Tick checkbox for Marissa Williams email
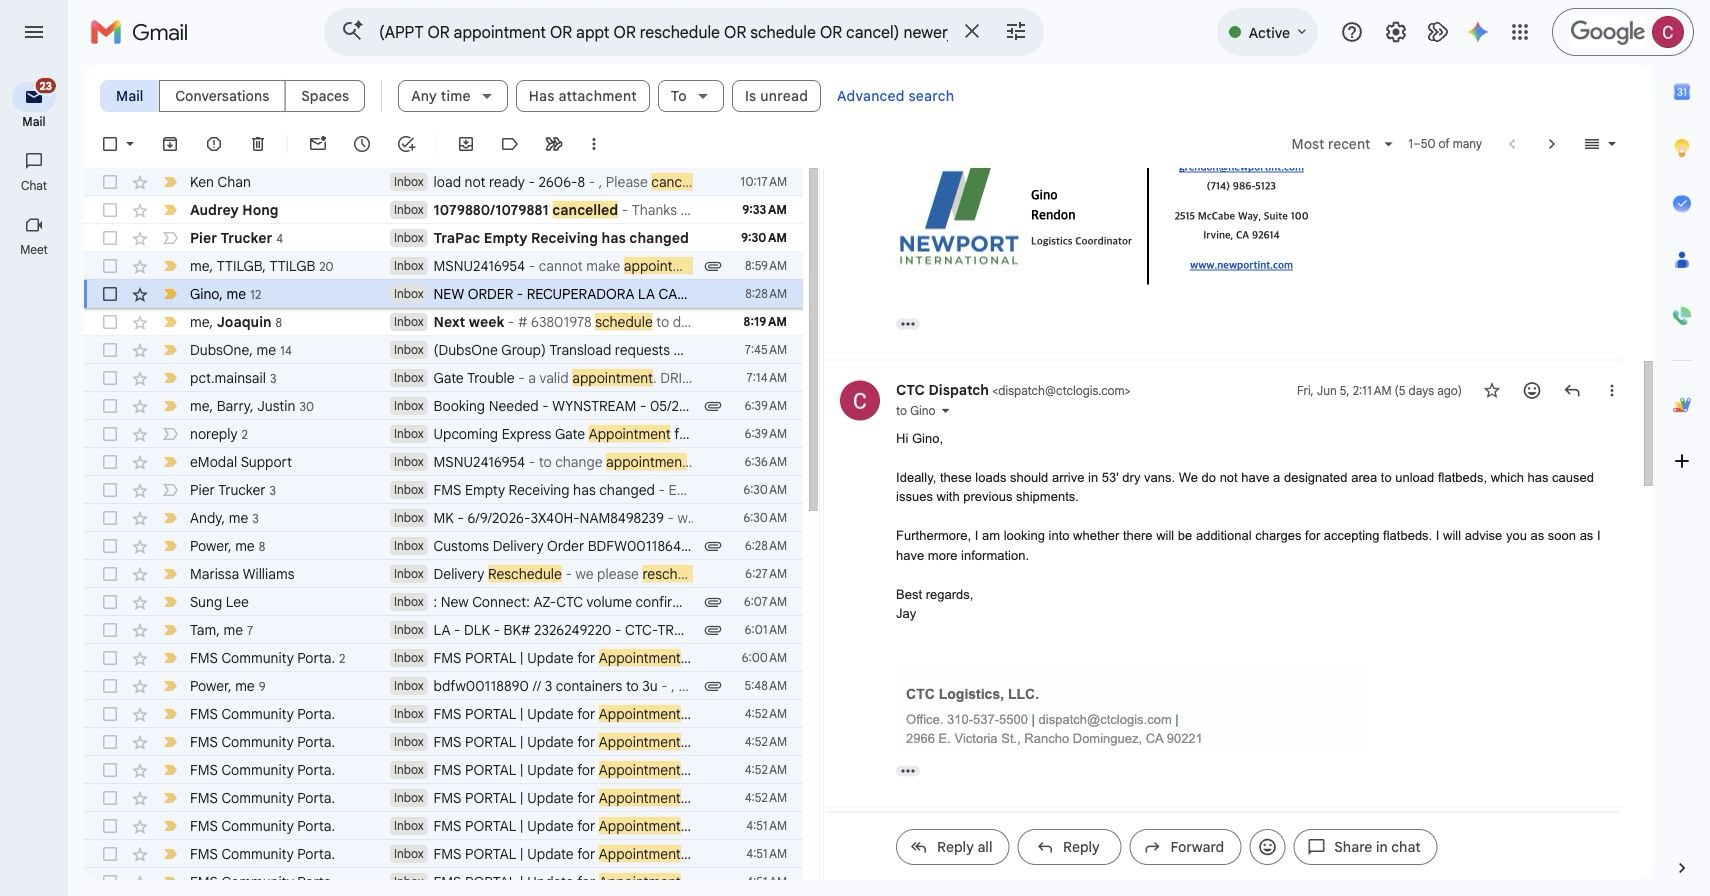This screenshot has width=1710, height=896. pos(110,574)
